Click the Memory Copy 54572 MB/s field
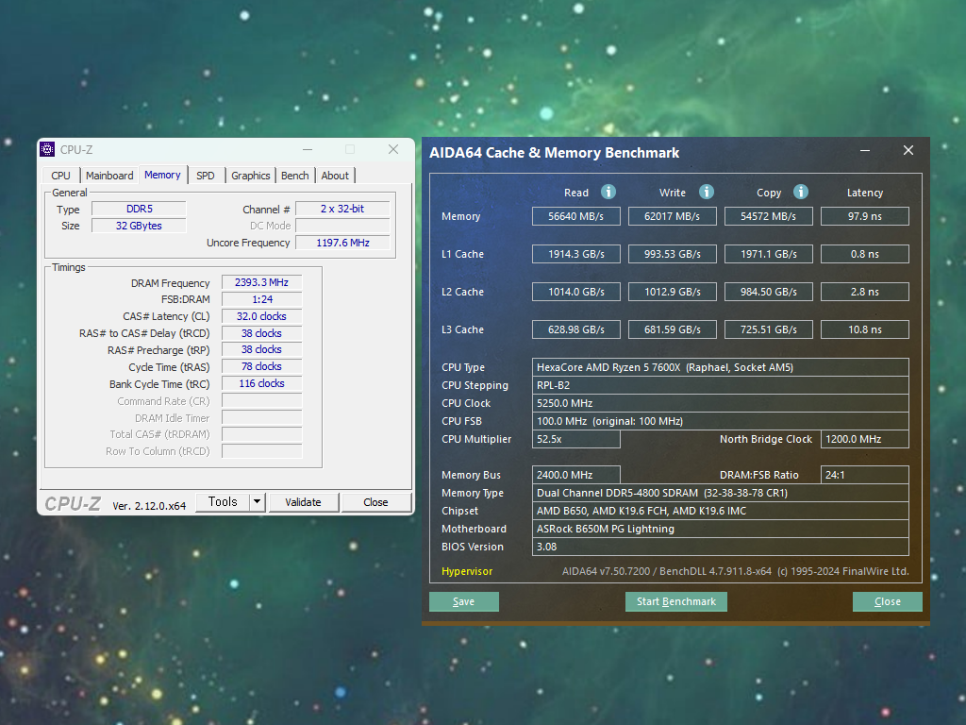The height and width of the screenshot is (725, 966). (x=768, y=217)
